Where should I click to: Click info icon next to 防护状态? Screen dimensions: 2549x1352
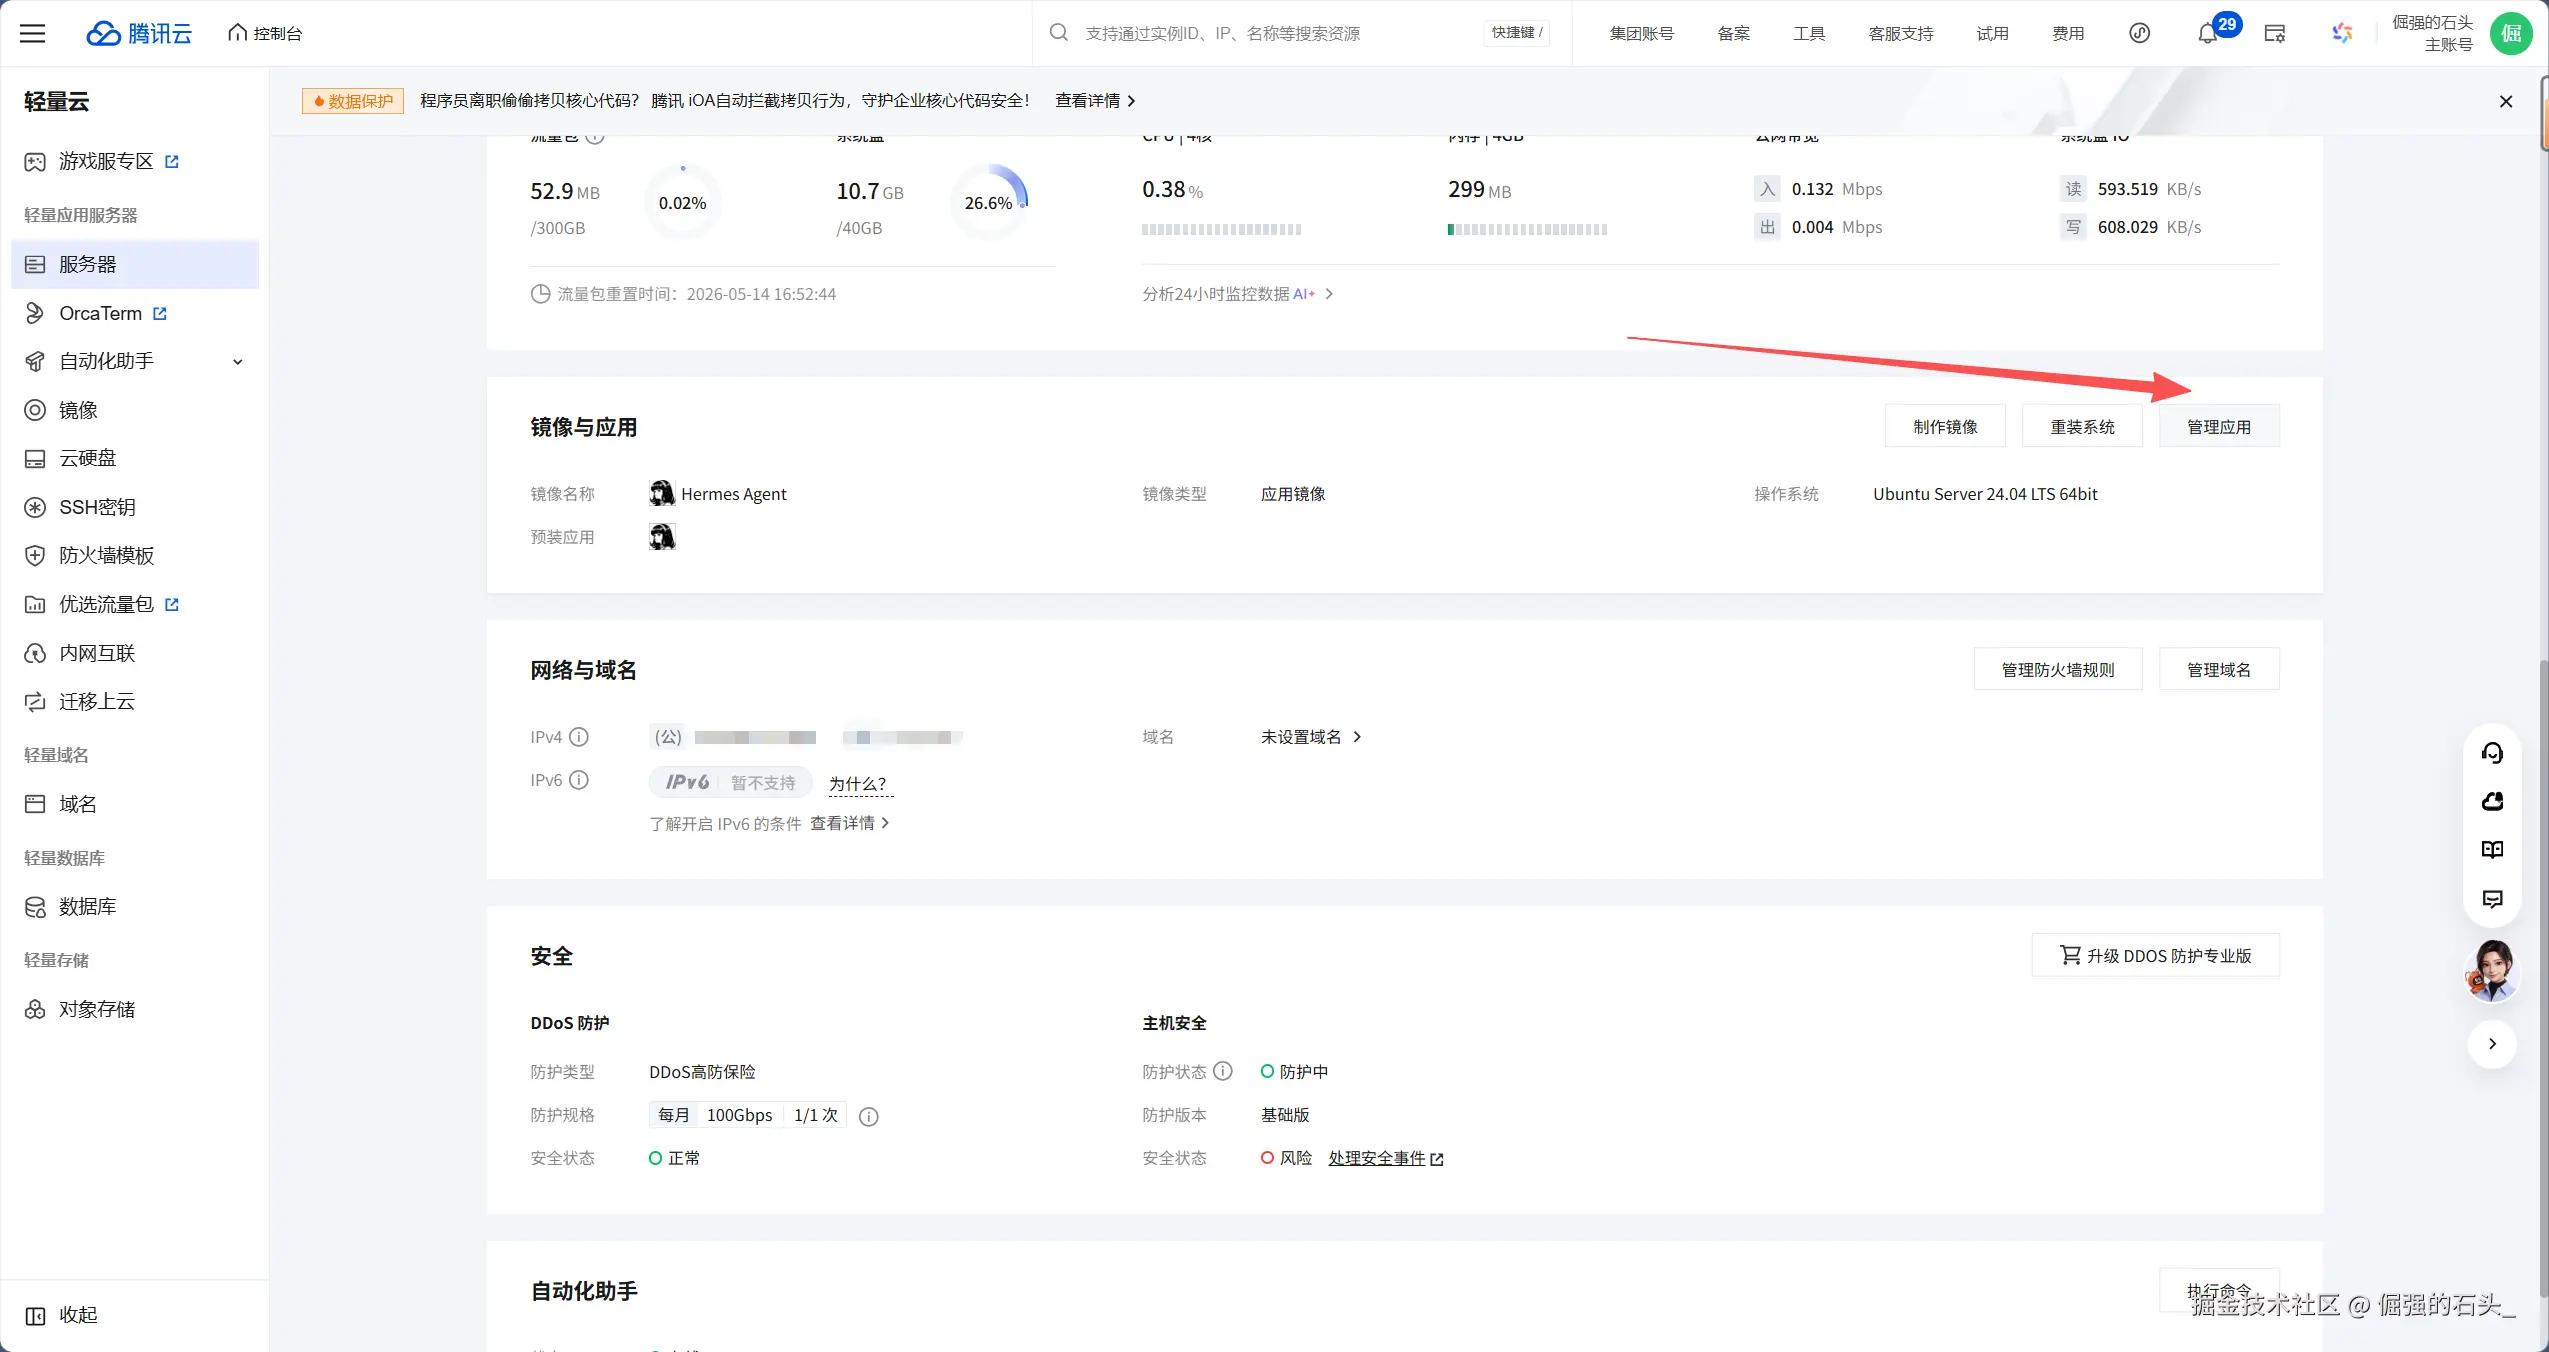click(1223, 1071)
